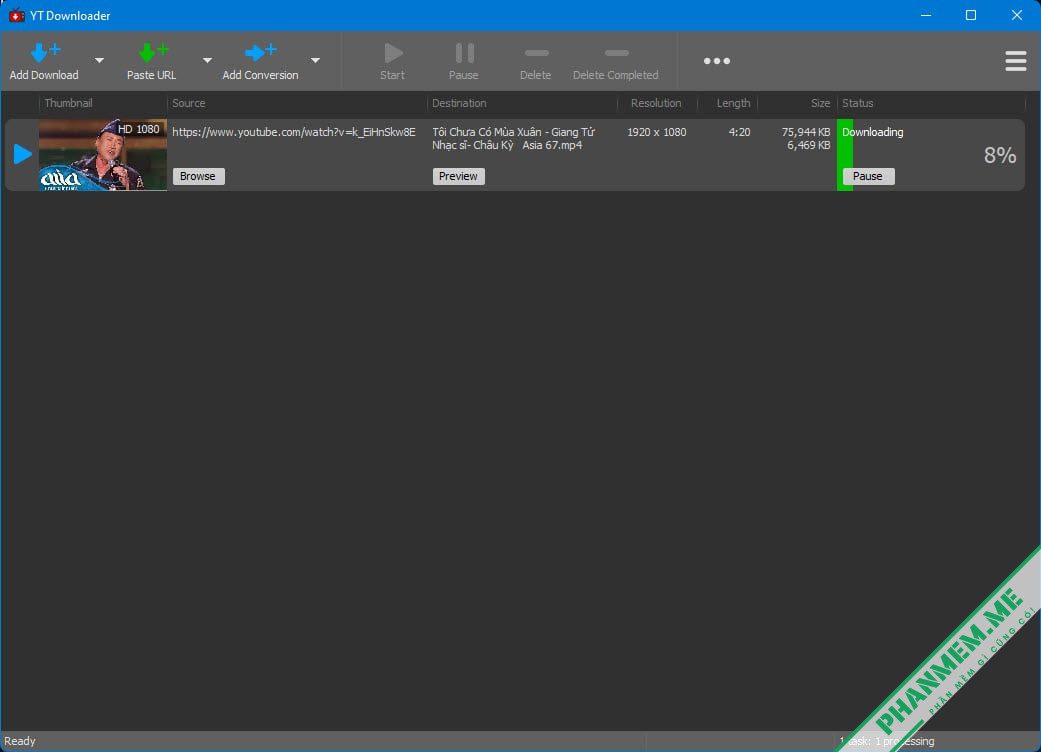Click the Start toolbar button
The image size is (1041, 752).
click(392, 61)
